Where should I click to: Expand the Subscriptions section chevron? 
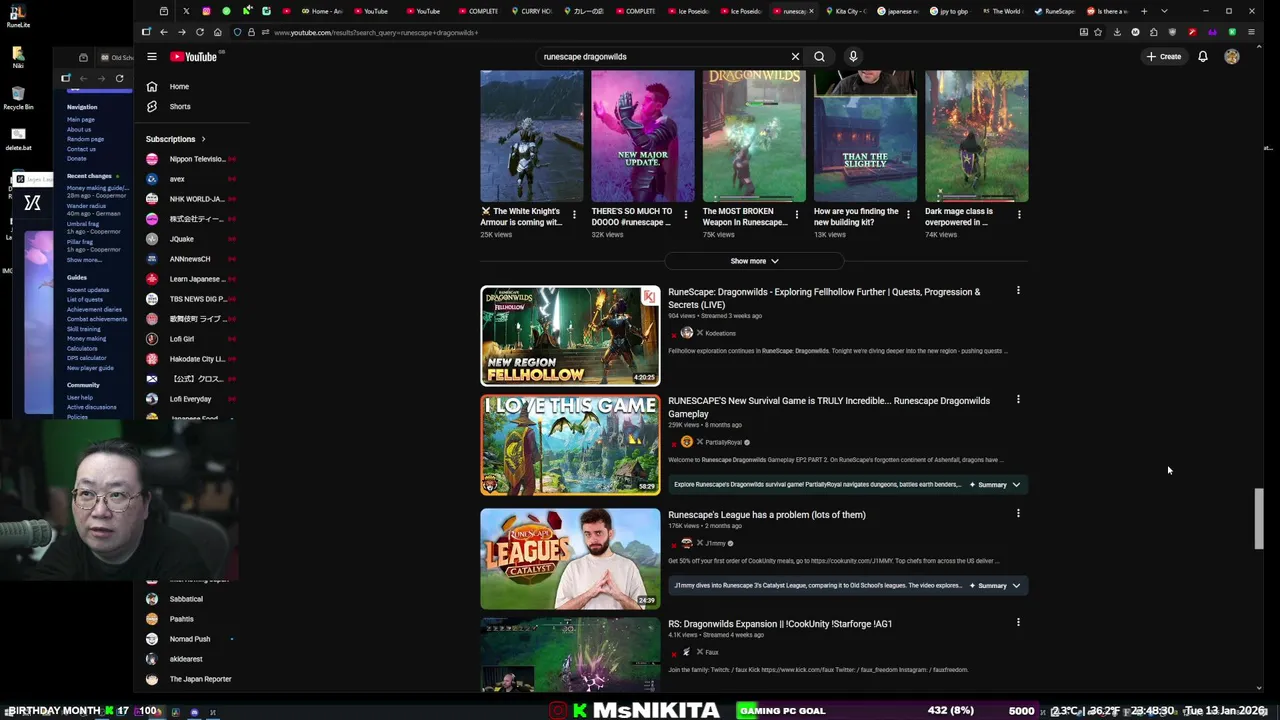pos(203,139)
